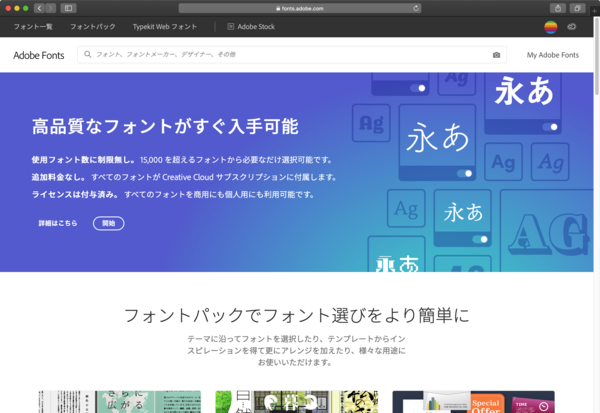600x413 pixels.
Task: Toggle switch on top partially visible card
Action: pos(418,88)
